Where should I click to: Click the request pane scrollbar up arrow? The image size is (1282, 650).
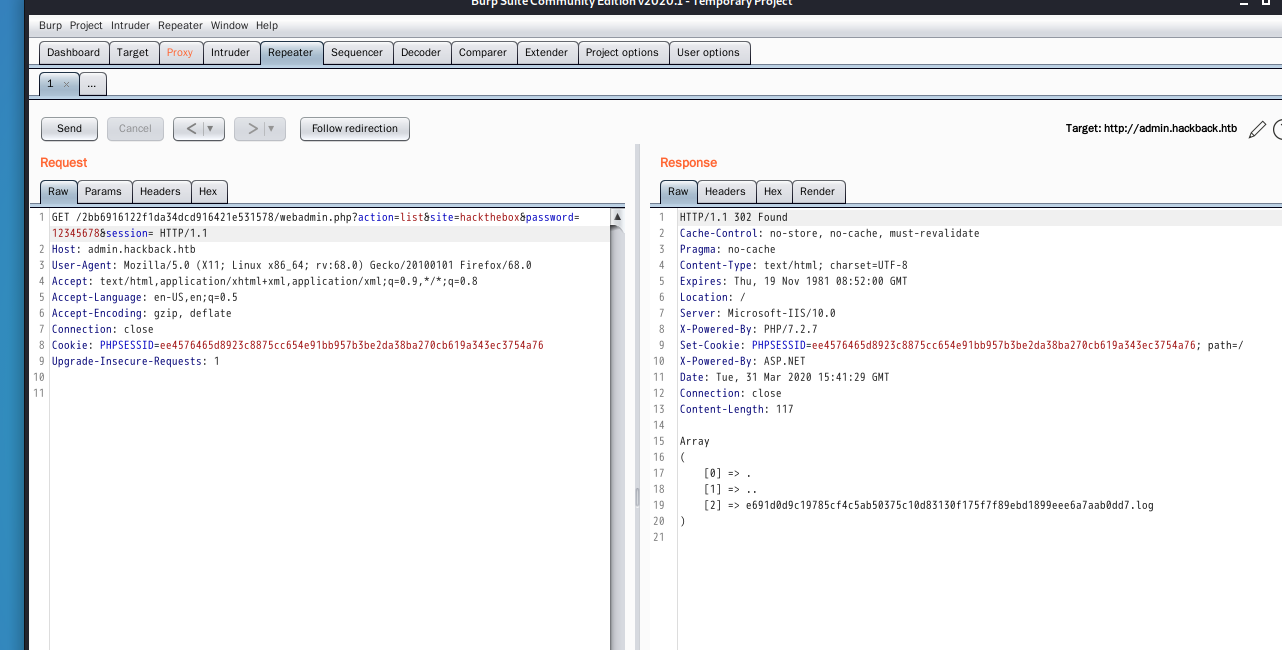pyautogui.click(x=617, y=216)
